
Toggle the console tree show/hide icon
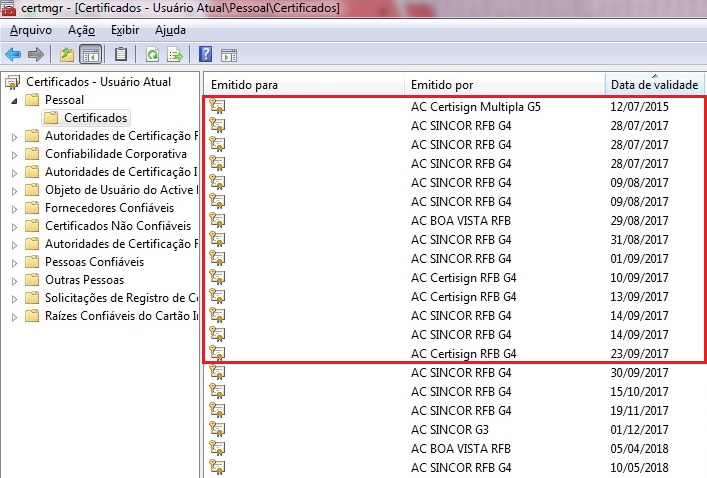click(x=91, y=55)
